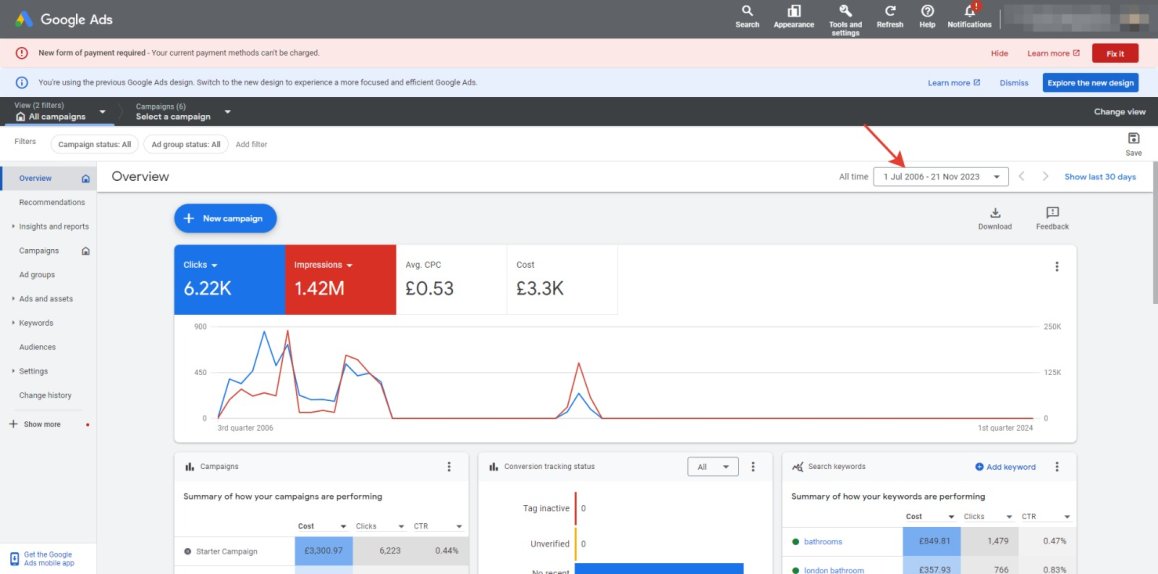This screenshot has width=1158, height=574.
Task: Save the current filter set
Action: point(1134,144)
